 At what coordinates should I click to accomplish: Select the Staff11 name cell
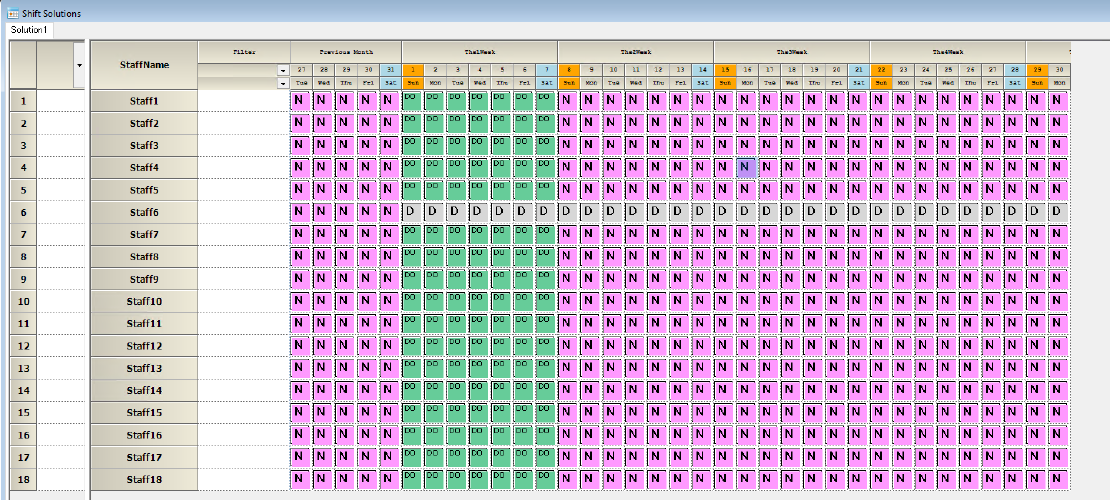[144, 324]
